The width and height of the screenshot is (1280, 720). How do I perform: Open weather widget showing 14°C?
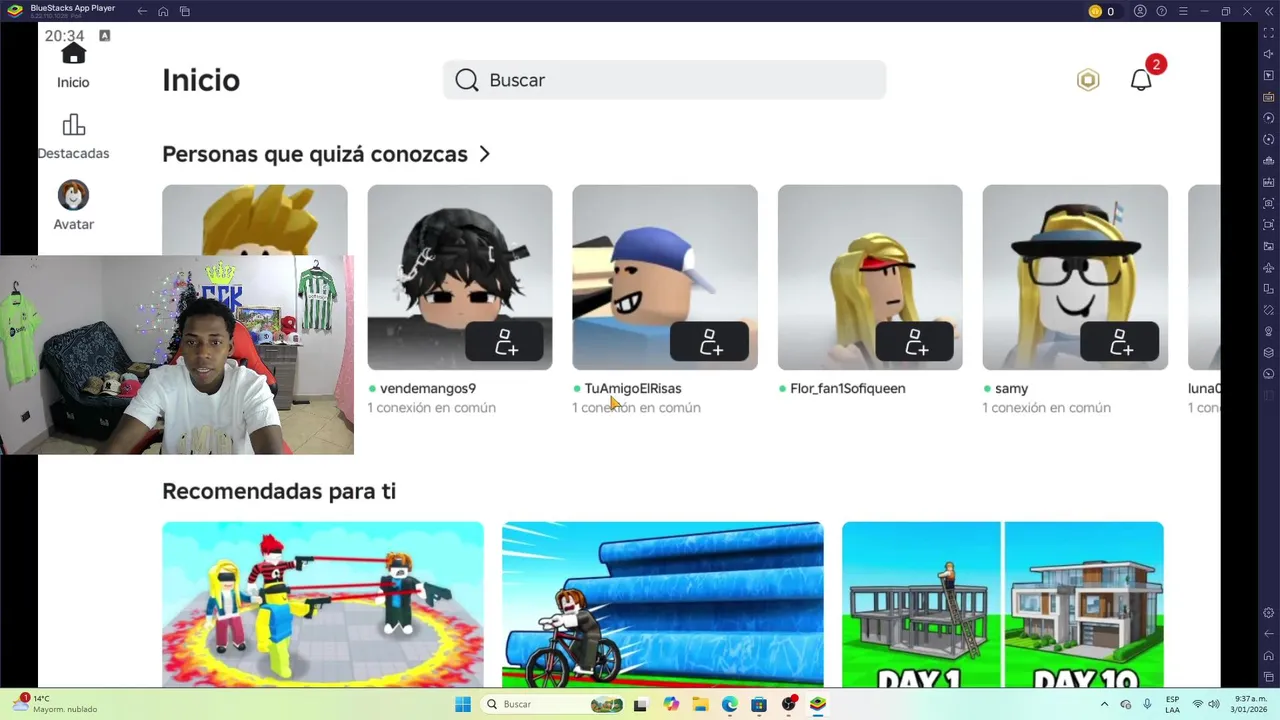pyautogui.click(x=55, y=704)
